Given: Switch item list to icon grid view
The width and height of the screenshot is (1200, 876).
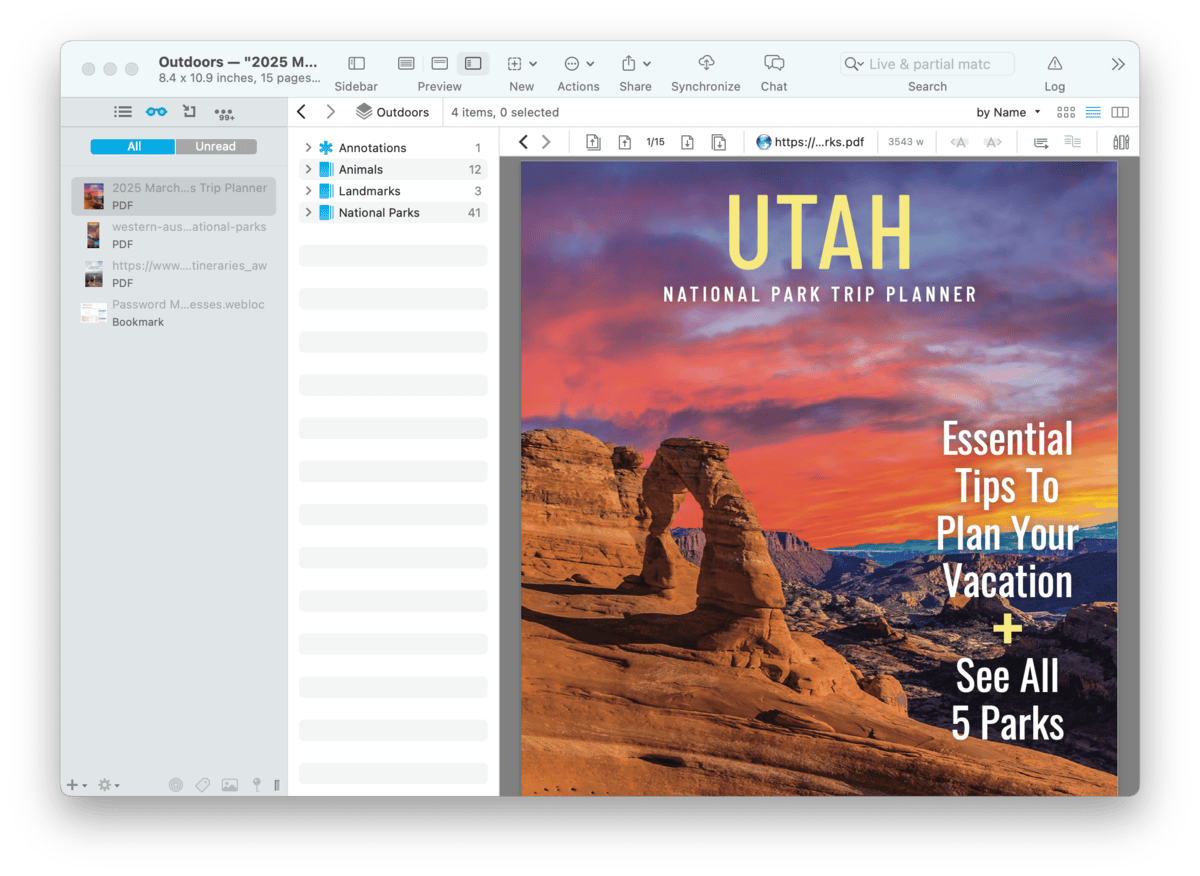Looking at the screenshot, I should point(1066,112).
